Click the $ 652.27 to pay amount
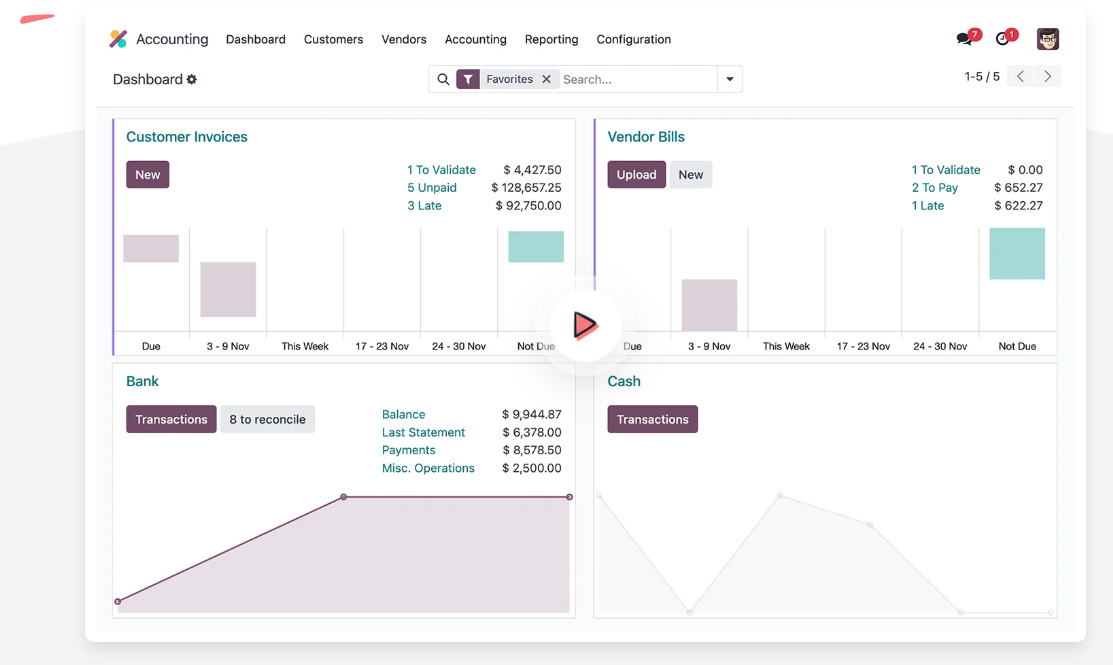Screen dimensions: 1113x665 pyautogui.click(x=1019, y=188)
